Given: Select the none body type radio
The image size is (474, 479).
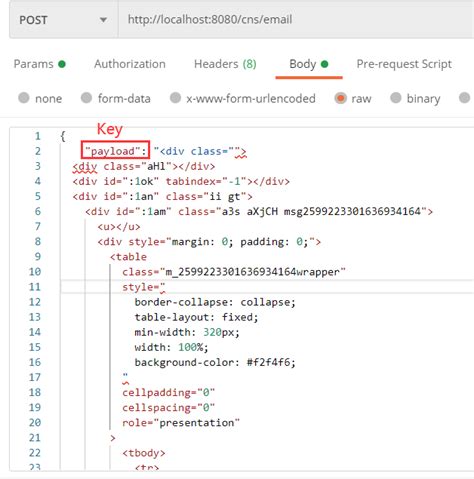Looking at the screenshot, I should pos(24,98).
